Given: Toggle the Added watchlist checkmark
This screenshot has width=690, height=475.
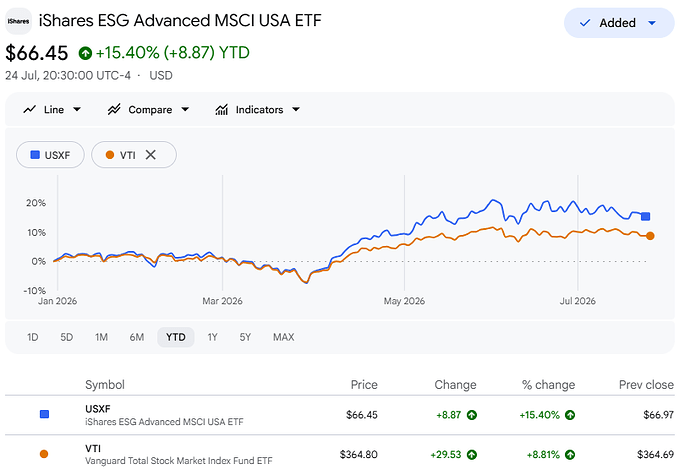Looking at the screenshot, I should (585, 23).
